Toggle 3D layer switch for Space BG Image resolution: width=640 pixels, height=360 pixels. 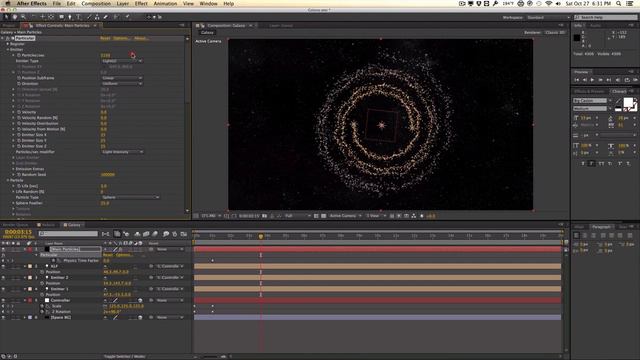140,317
